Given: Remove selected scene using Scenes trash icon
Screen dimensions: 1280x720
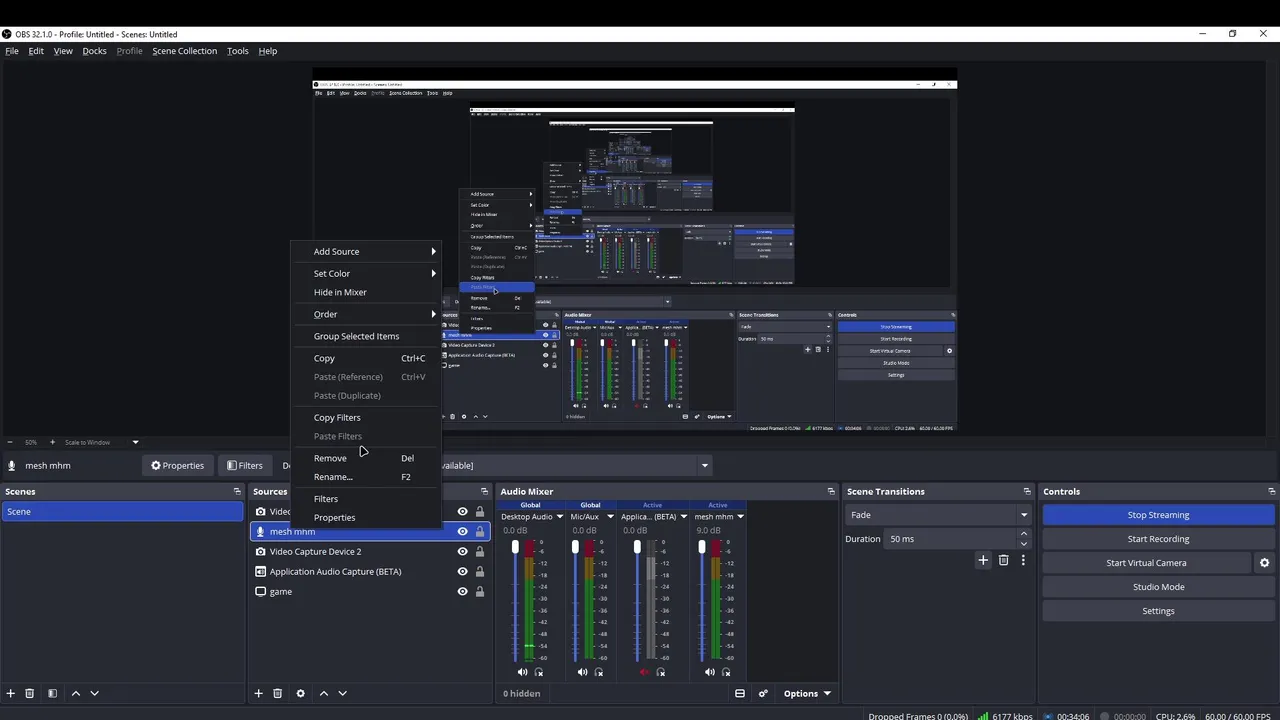Looking at the screenshot, I should pyautogui.click(x=30, y=693).
